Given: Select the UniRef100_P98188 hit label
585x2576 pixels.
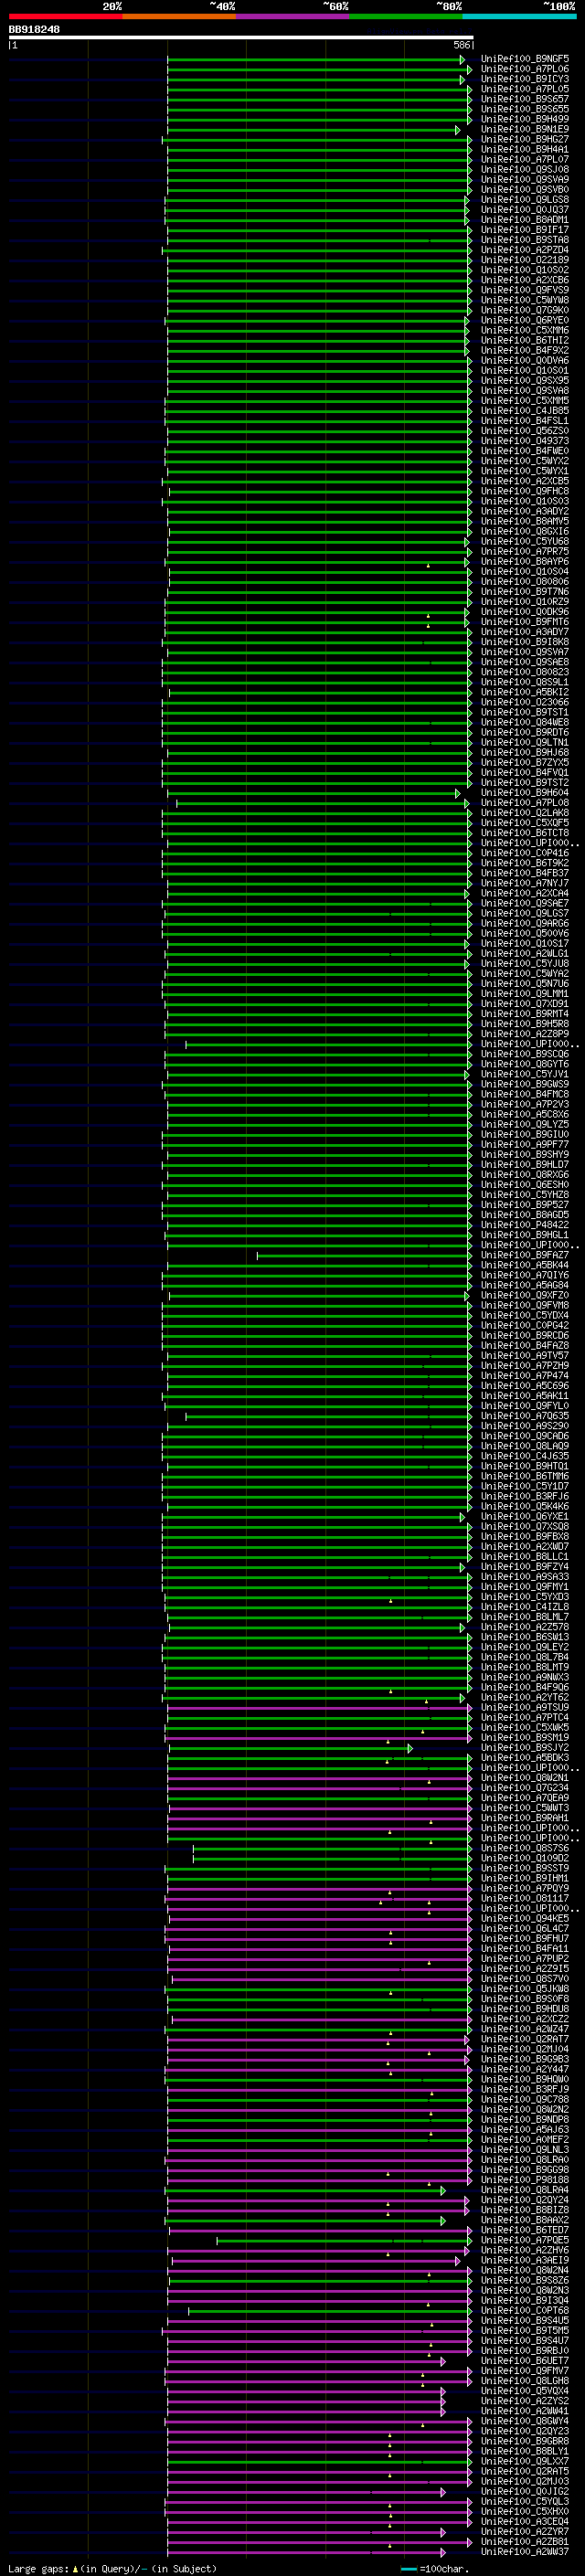Looking at the screenshot, I should [525, 2181].
